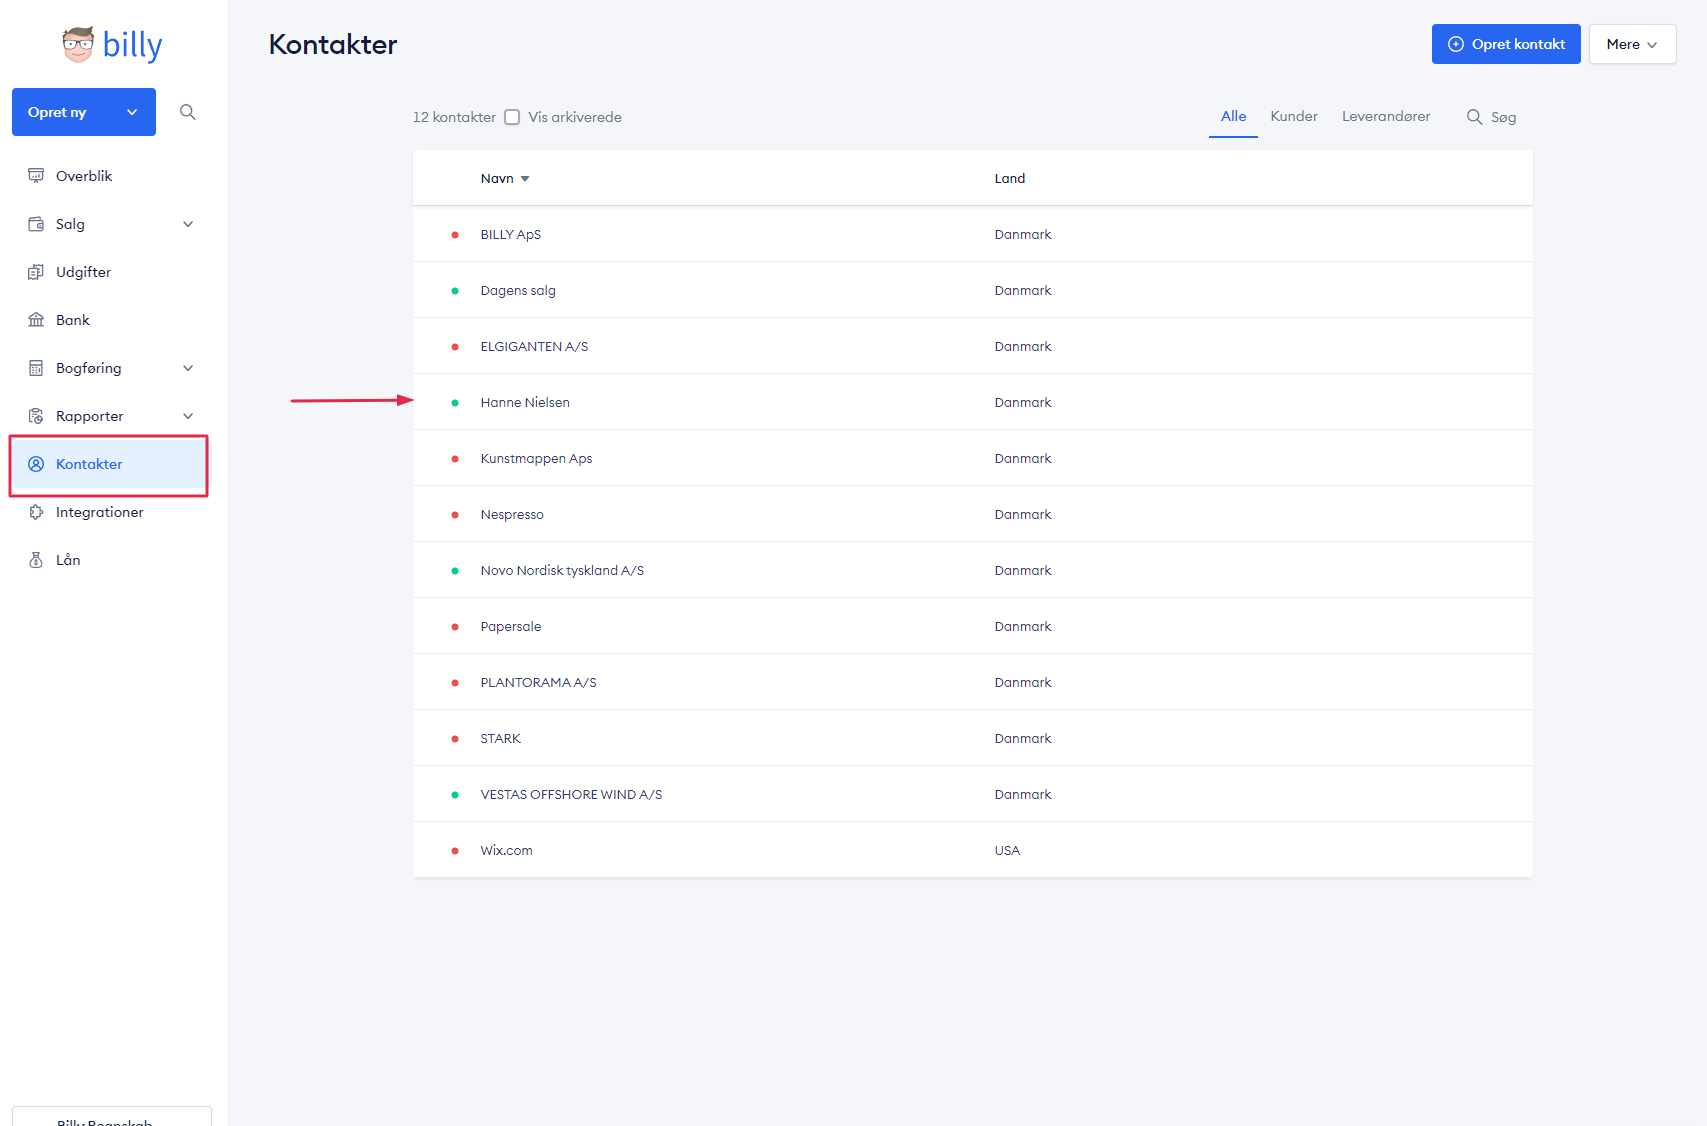This screenshot has height=1126, width=1707.
Task: Click the Rapporter document icon
Action: point(36,416)
